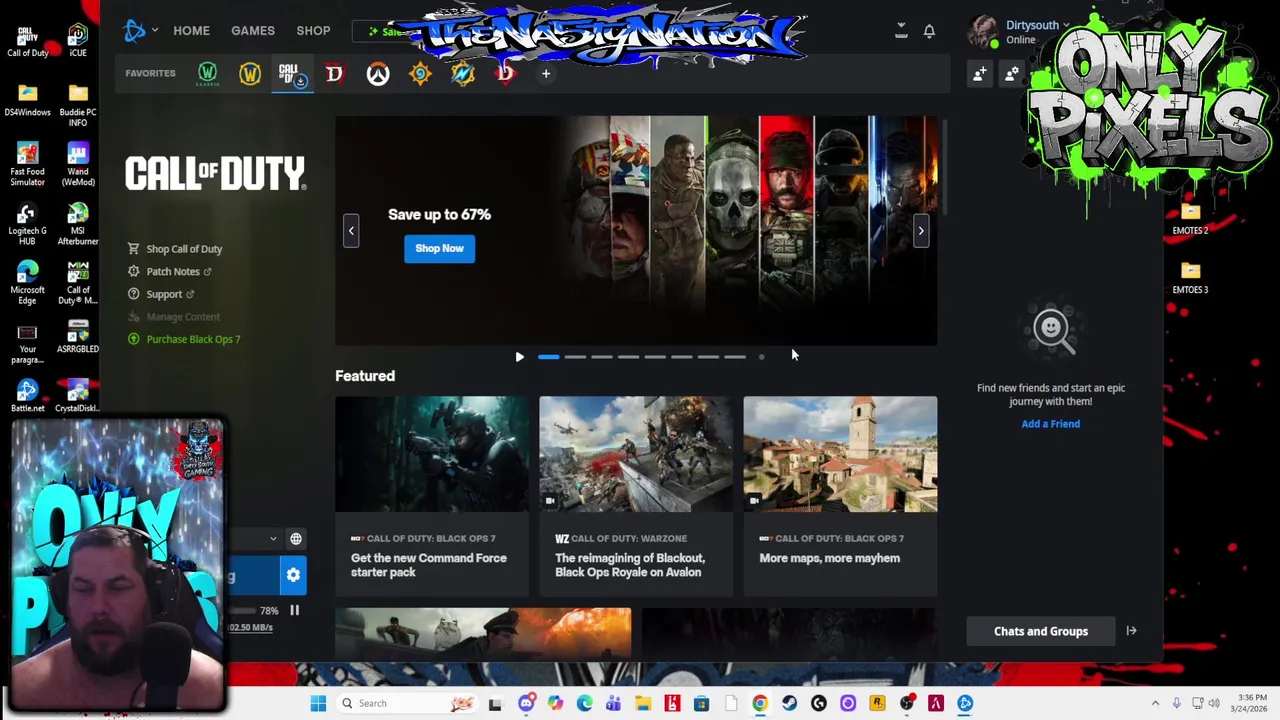Open the Battle.net downloads tray icon
This screenshot has height=720, width=1280.
(x=901, y=30)
